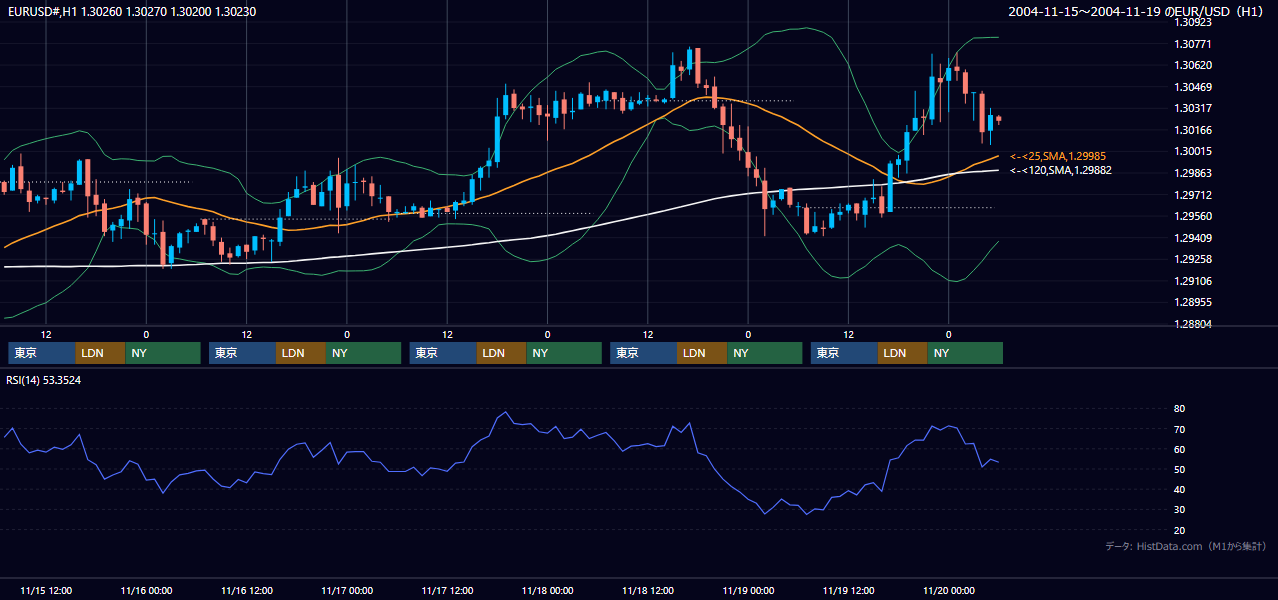Click price axis label 1.30166
The image size is (1278, 600).
(1195, 130)
